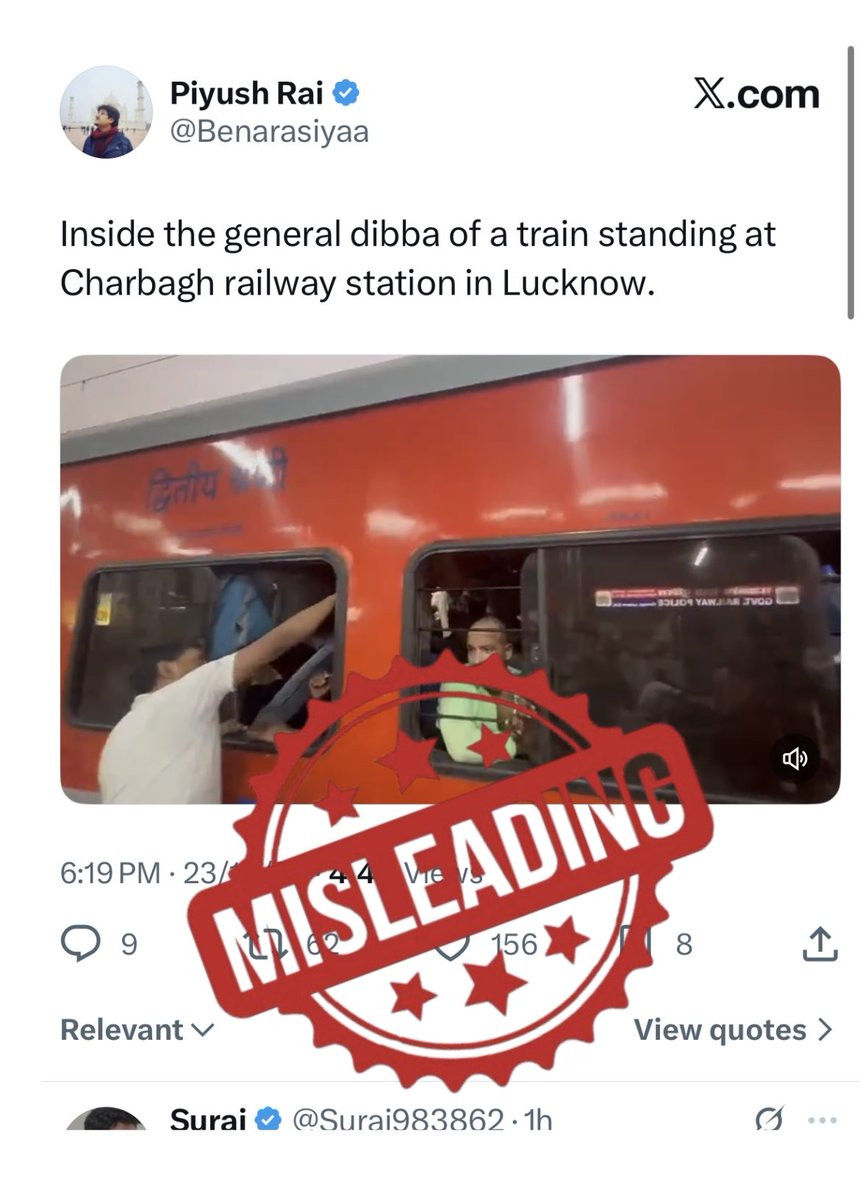Click the 6:19 PM timestamp
860x1200 pixels.
[110, 873]
